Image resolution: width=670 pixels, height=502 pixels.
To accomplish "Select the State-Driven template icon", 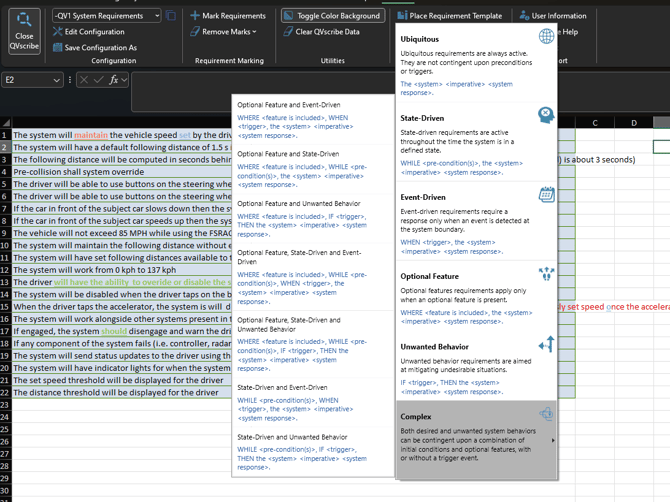I will point(546,117).
